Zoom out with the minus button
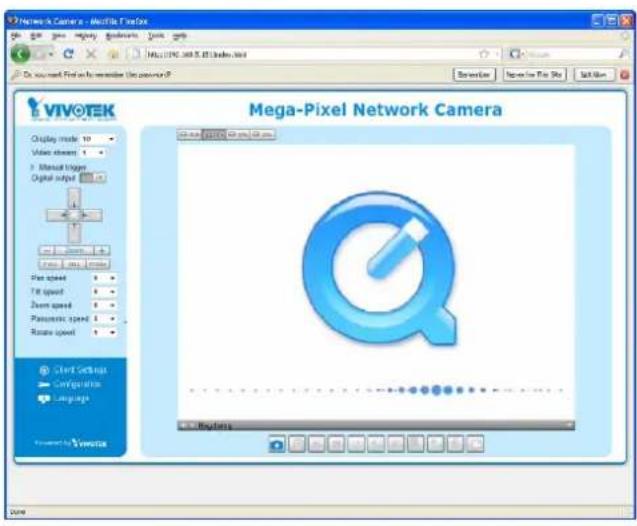The height and width of the screenshot is (526, 637). [47, 251]
